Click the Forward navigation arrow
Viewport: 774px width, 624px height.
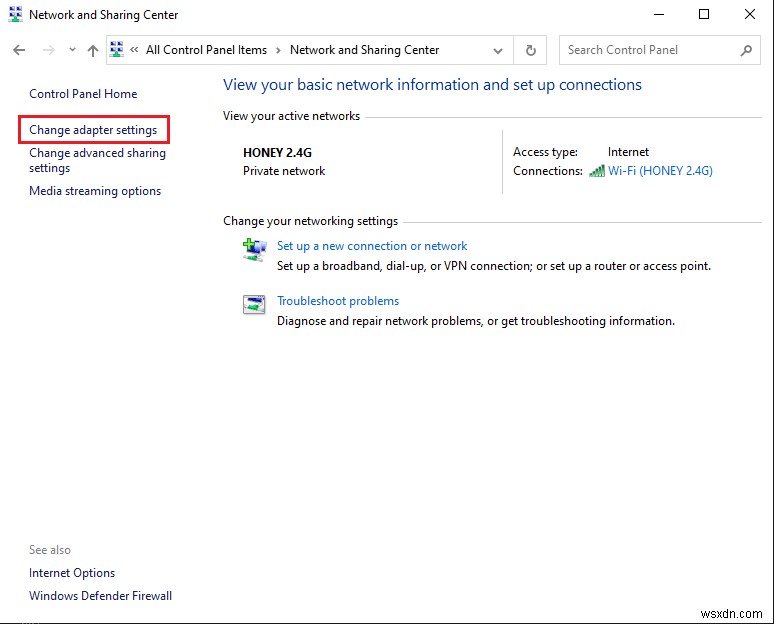pyautogui.click(x=48, y=50)
